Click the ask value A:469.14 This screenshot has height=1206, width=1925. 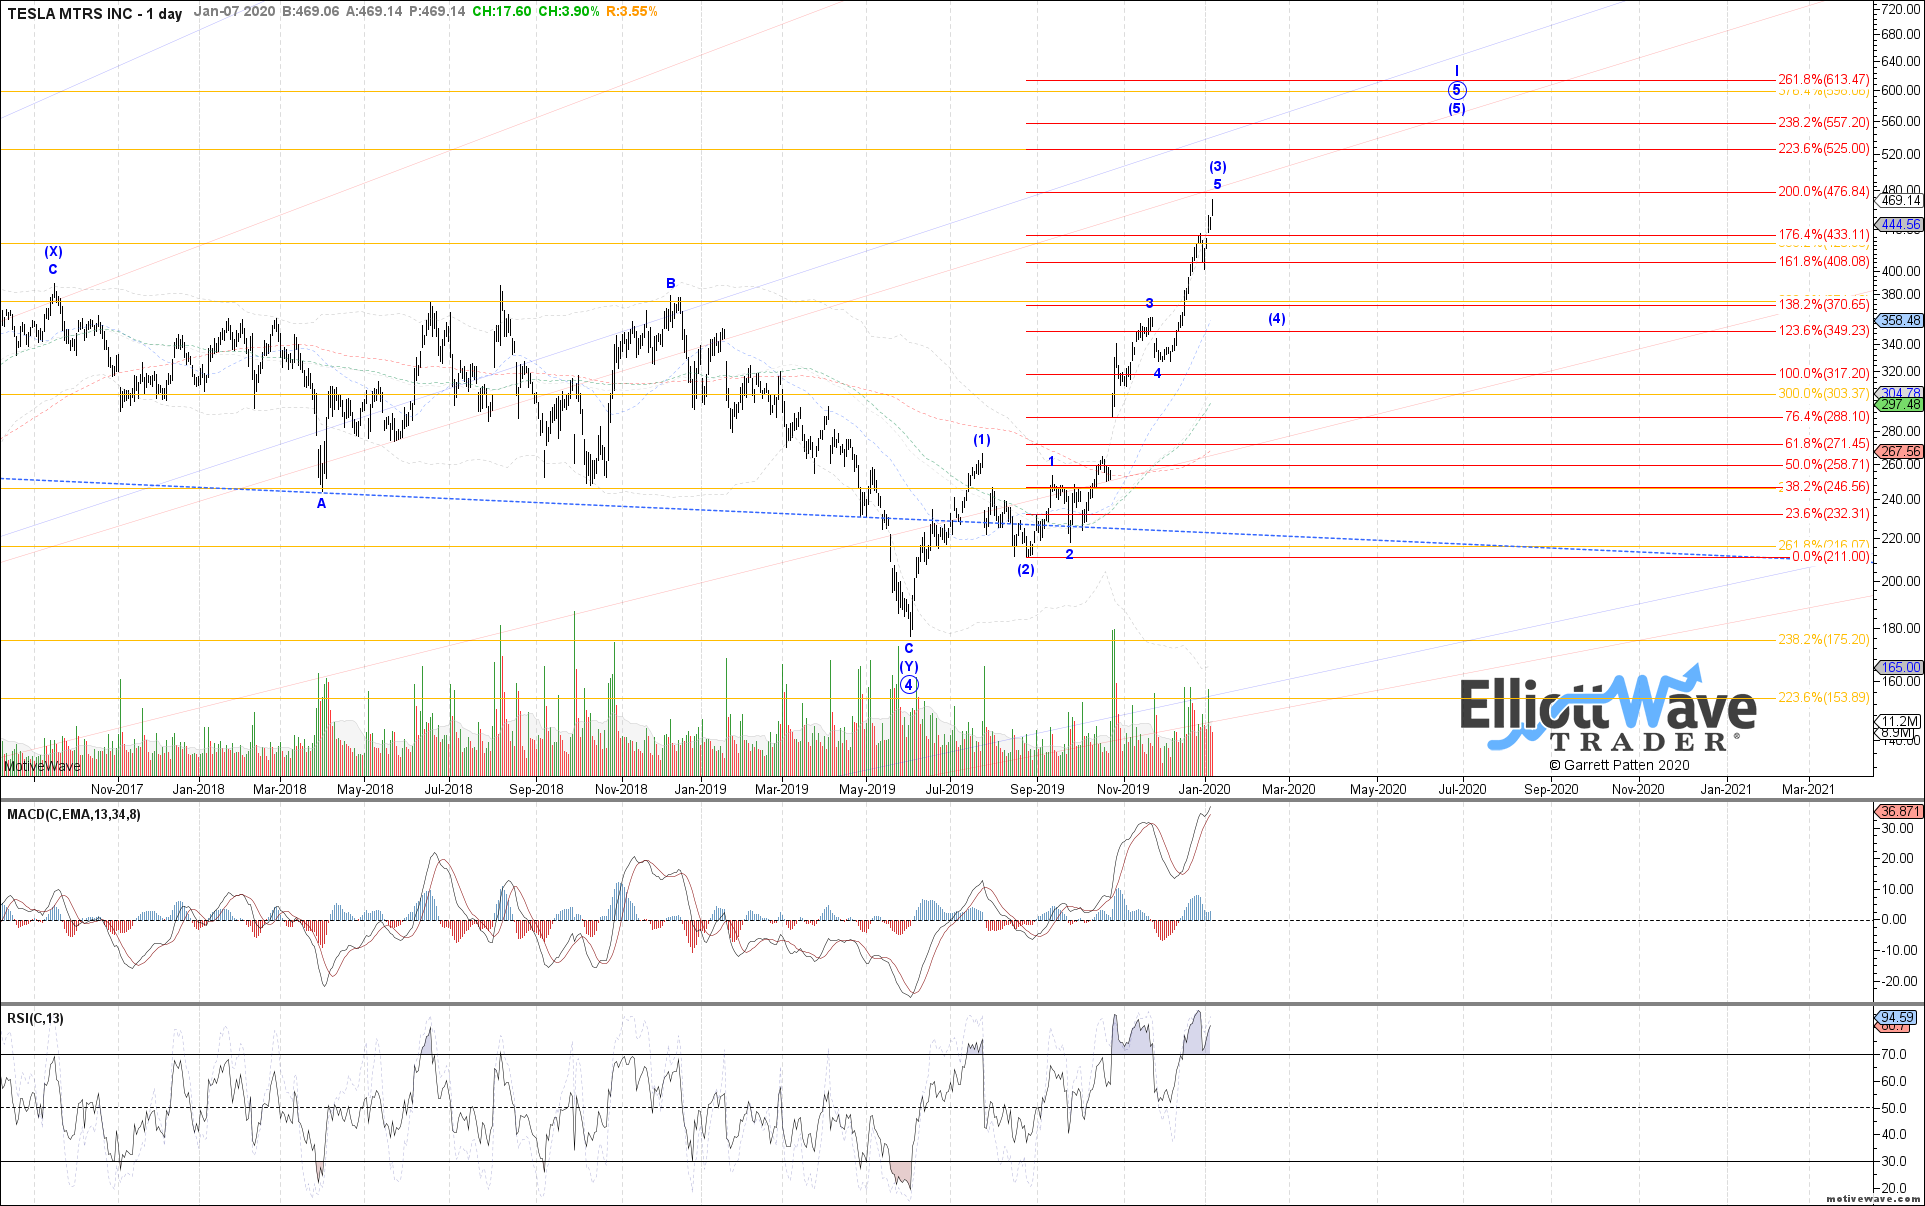click(374, 12)
